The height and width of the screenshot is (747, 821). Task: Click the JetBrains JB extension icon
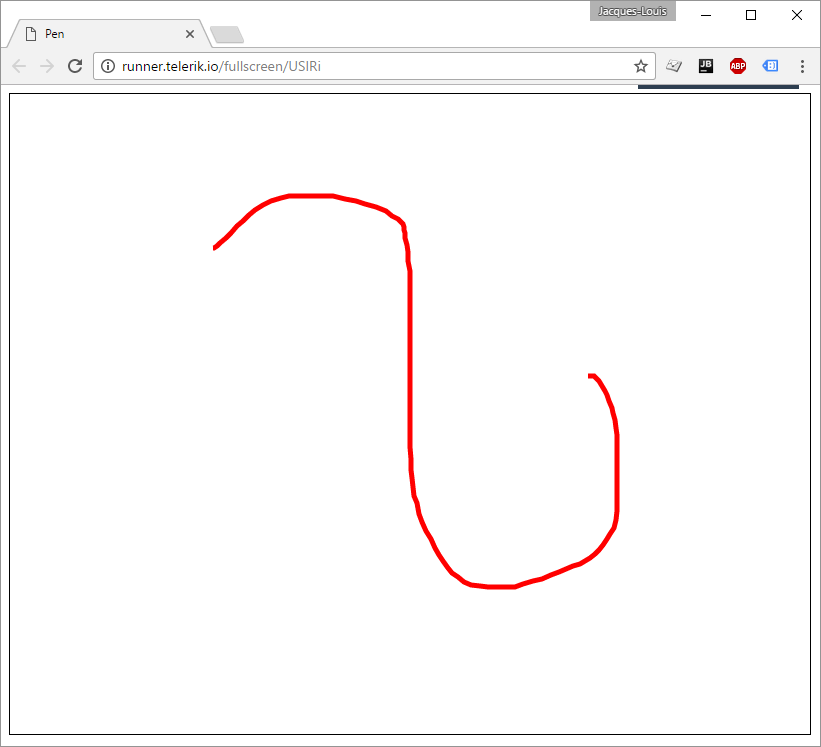tap(706, 66)
